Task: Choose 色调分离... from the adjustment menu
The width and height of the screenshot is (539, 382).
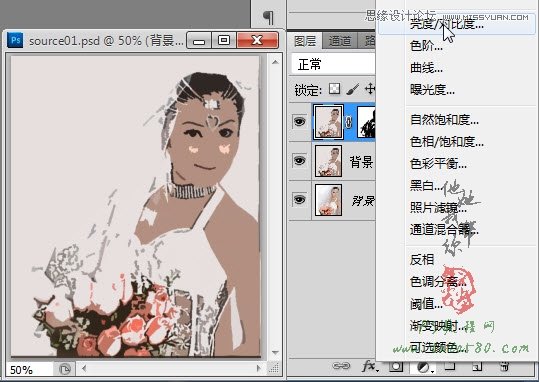Action: tap(438, 282)
